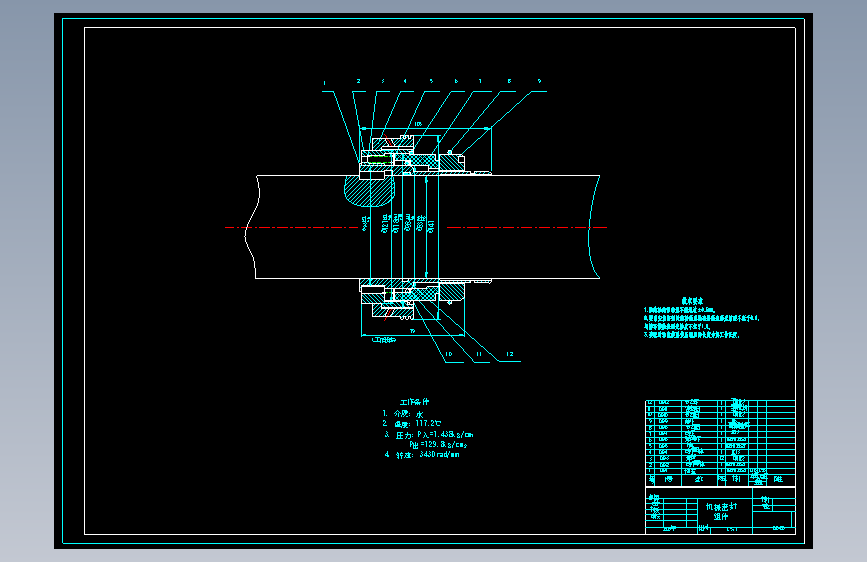Select the temperature value 117.2℃
This screenshot has height=562, width=867.
(429, 424)
